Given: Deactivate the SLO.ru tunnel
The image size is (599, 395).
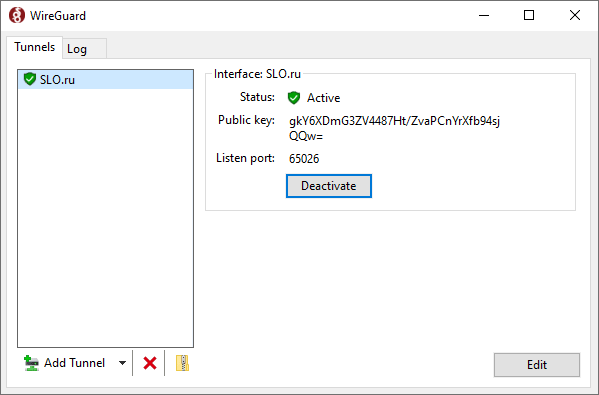Looking at the screenshot, I should click(x=329, y=186).
